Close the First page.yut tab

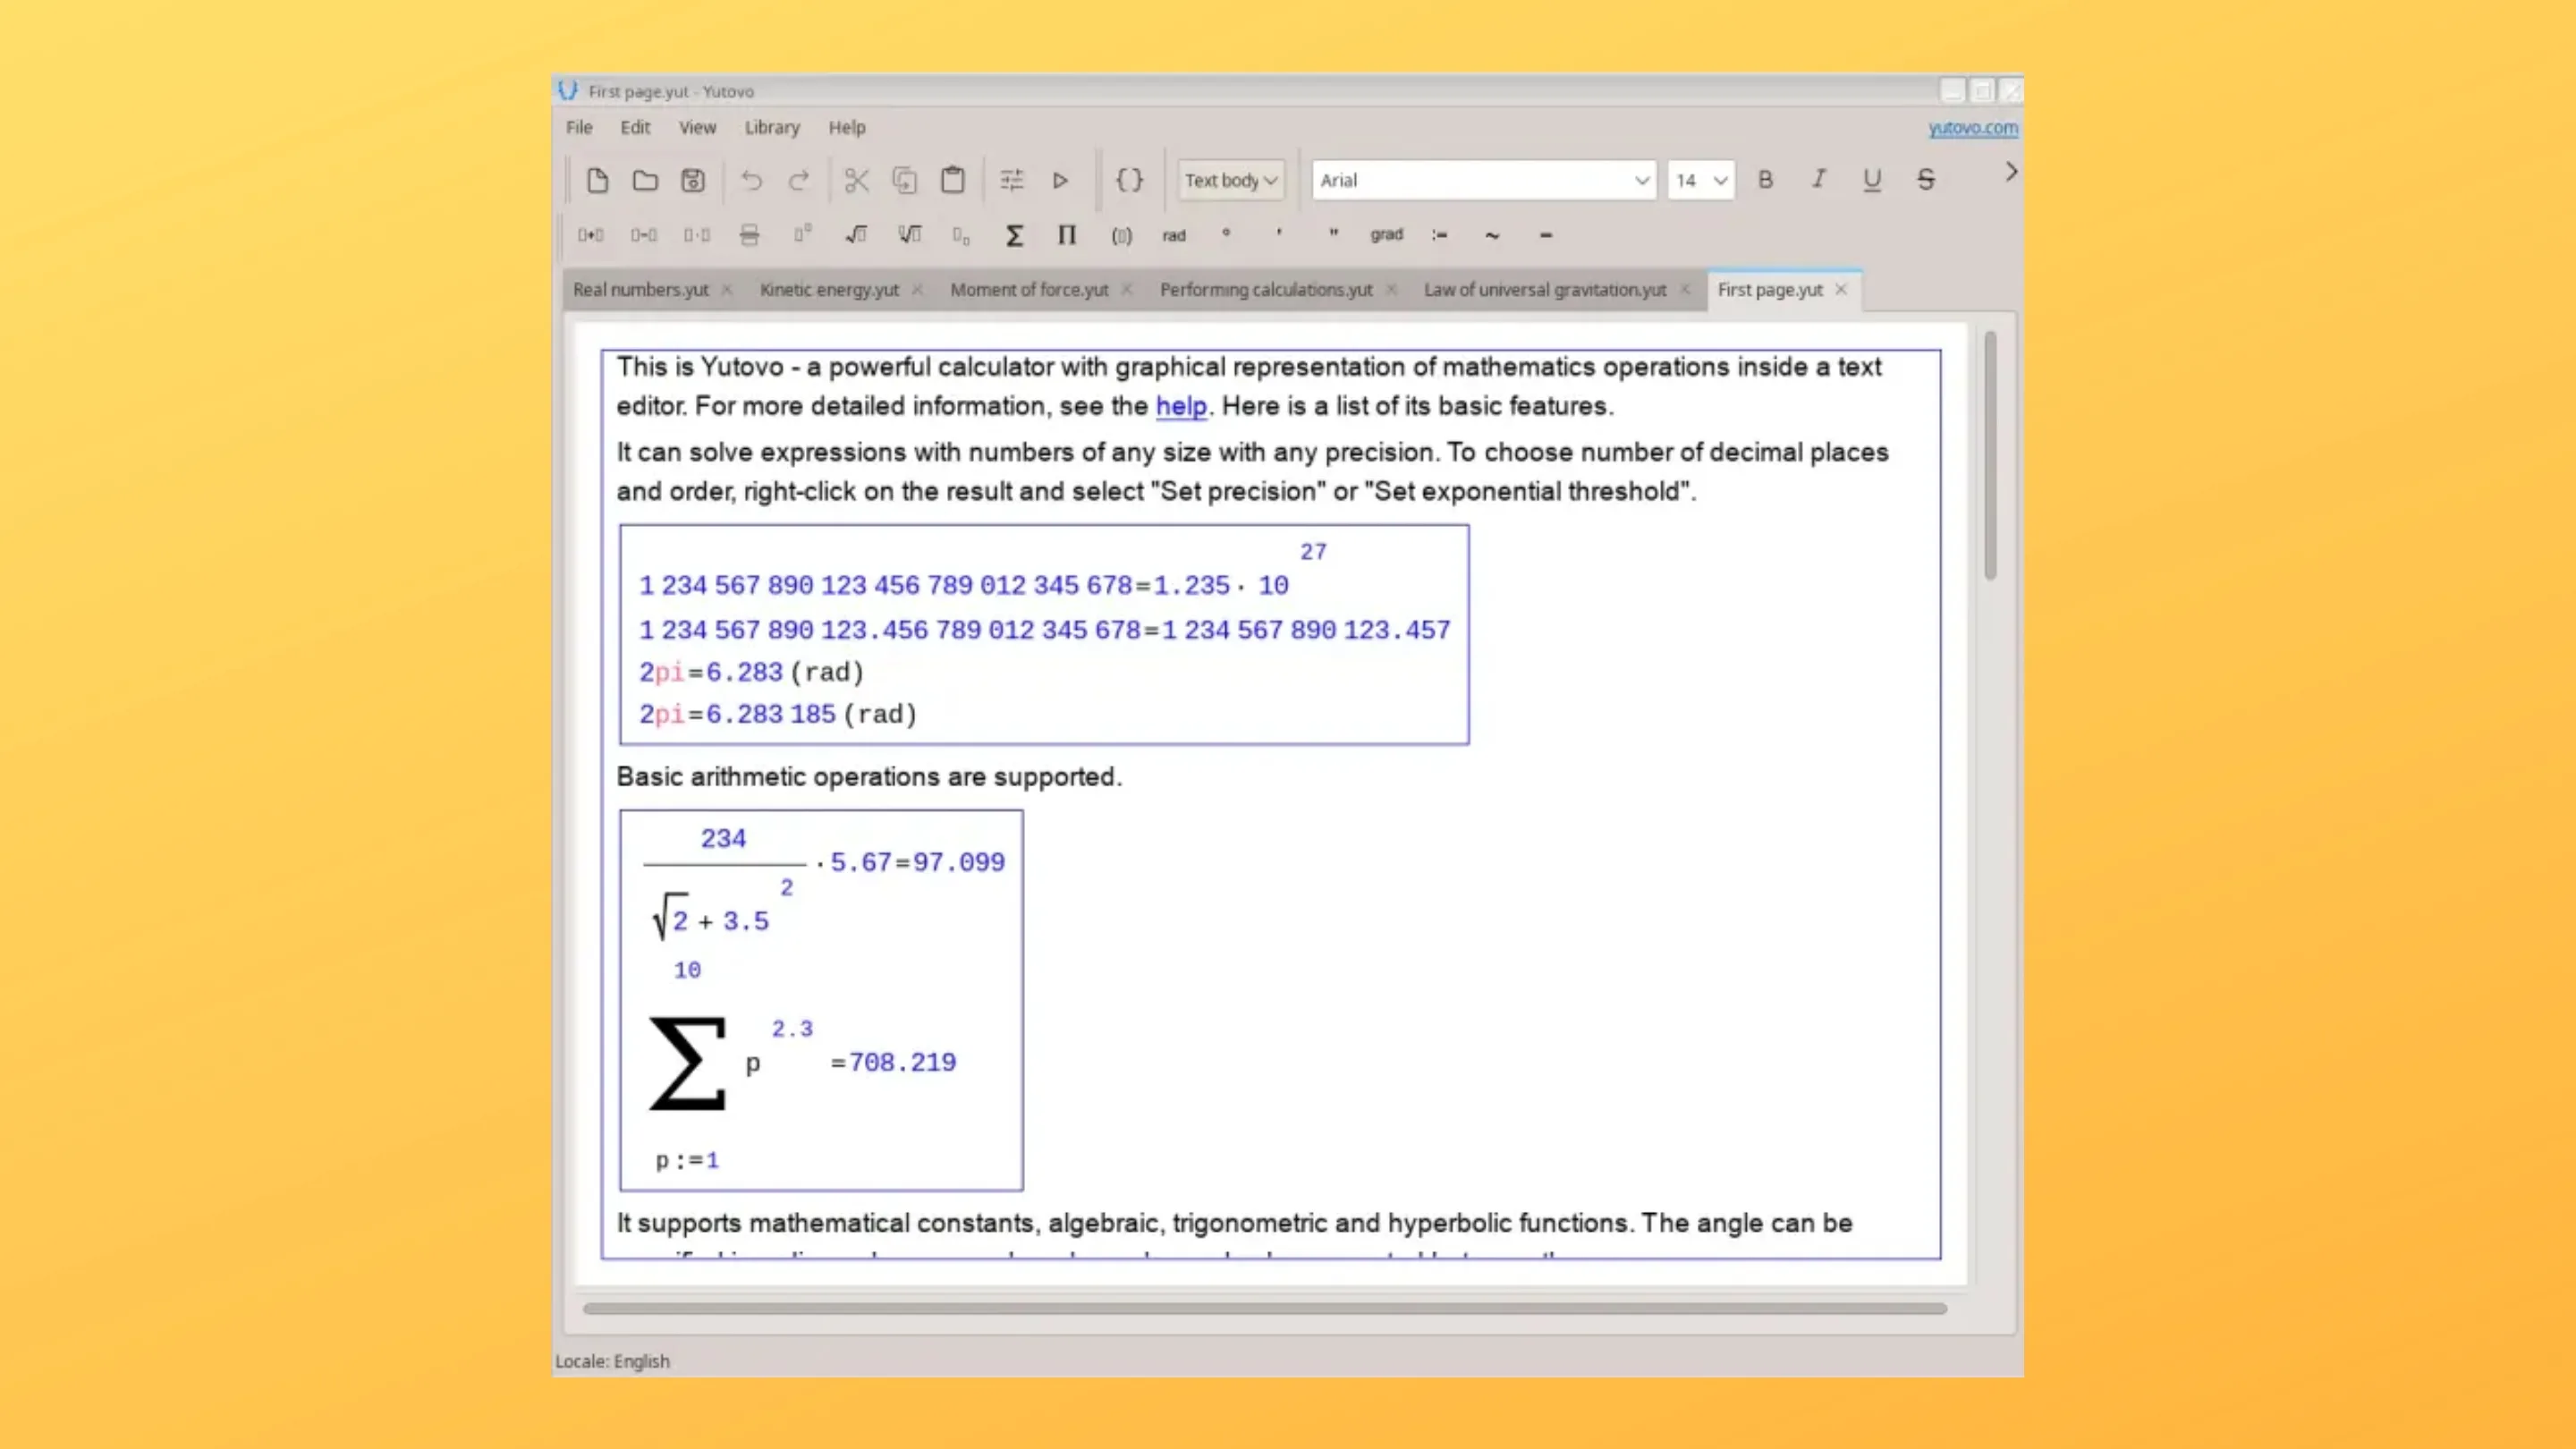click(1841, 289)
